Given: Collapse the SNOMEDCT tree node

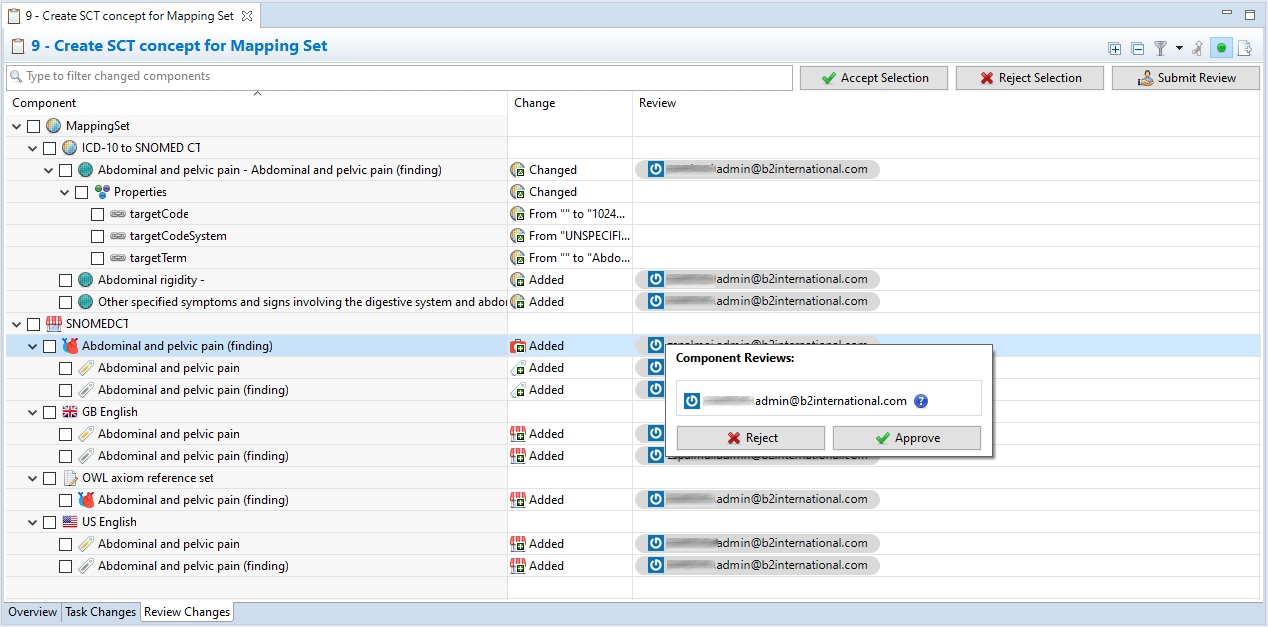Looking at the screenshot, I should [x=17, y=324].
